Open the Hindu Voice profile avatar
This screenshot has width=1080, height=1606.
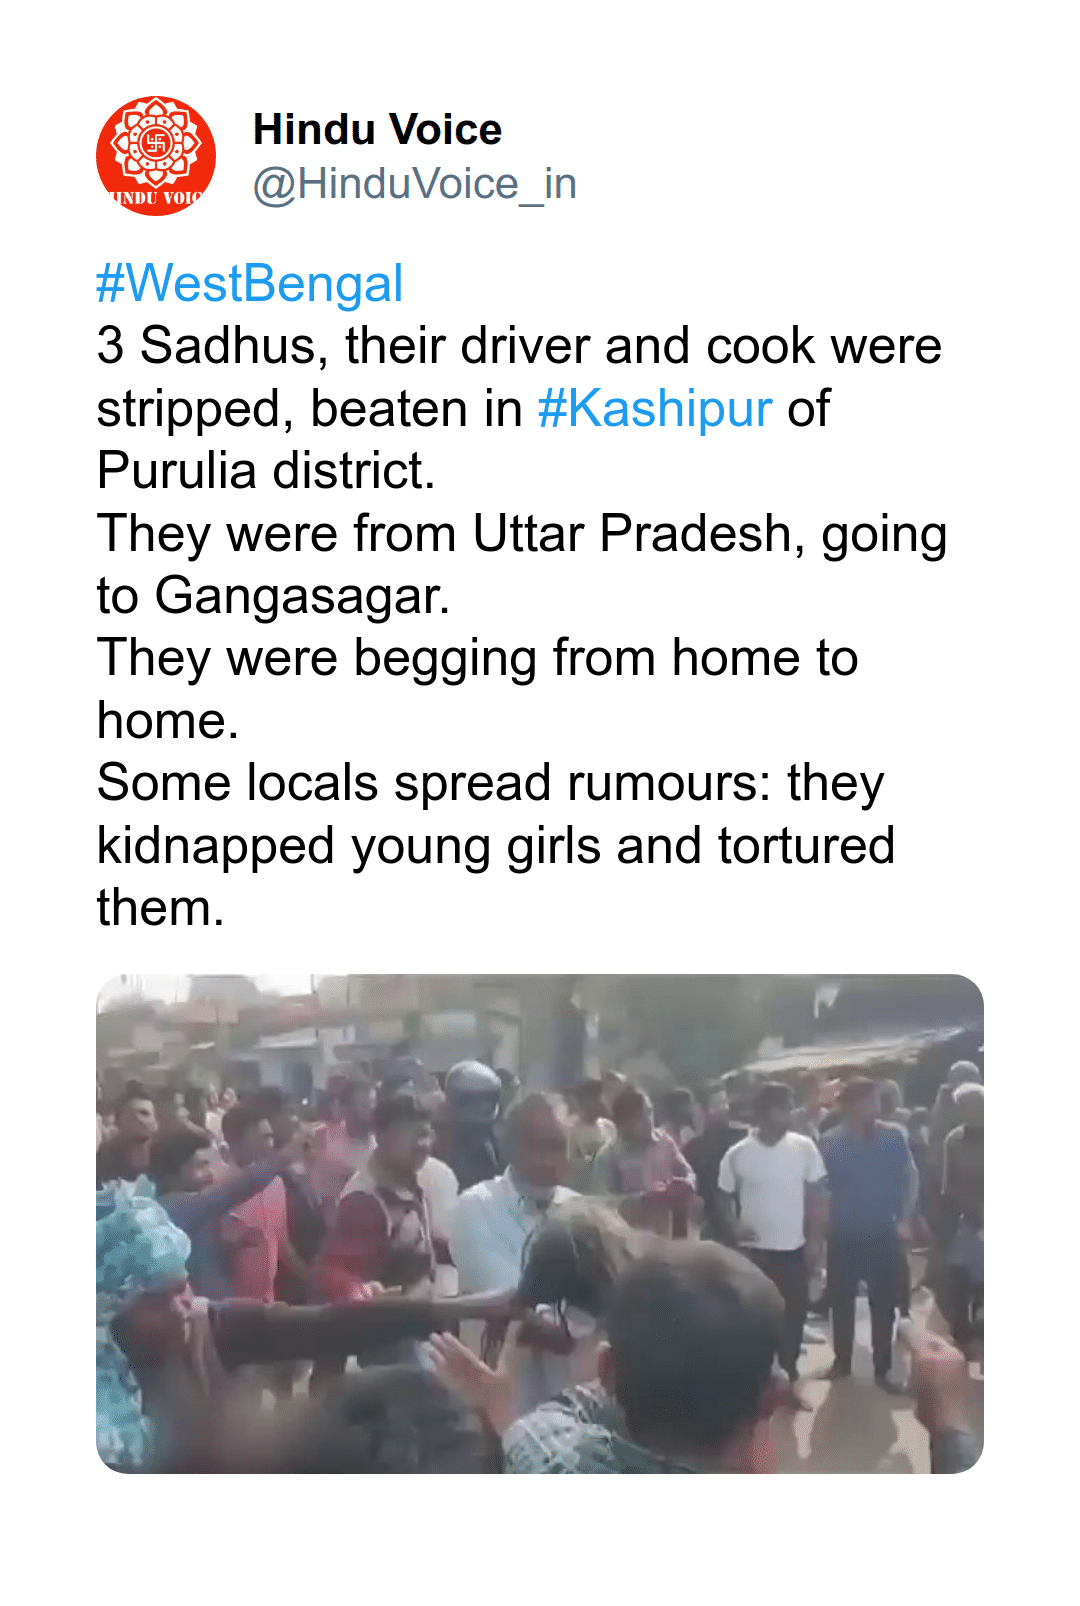point(156,156)
